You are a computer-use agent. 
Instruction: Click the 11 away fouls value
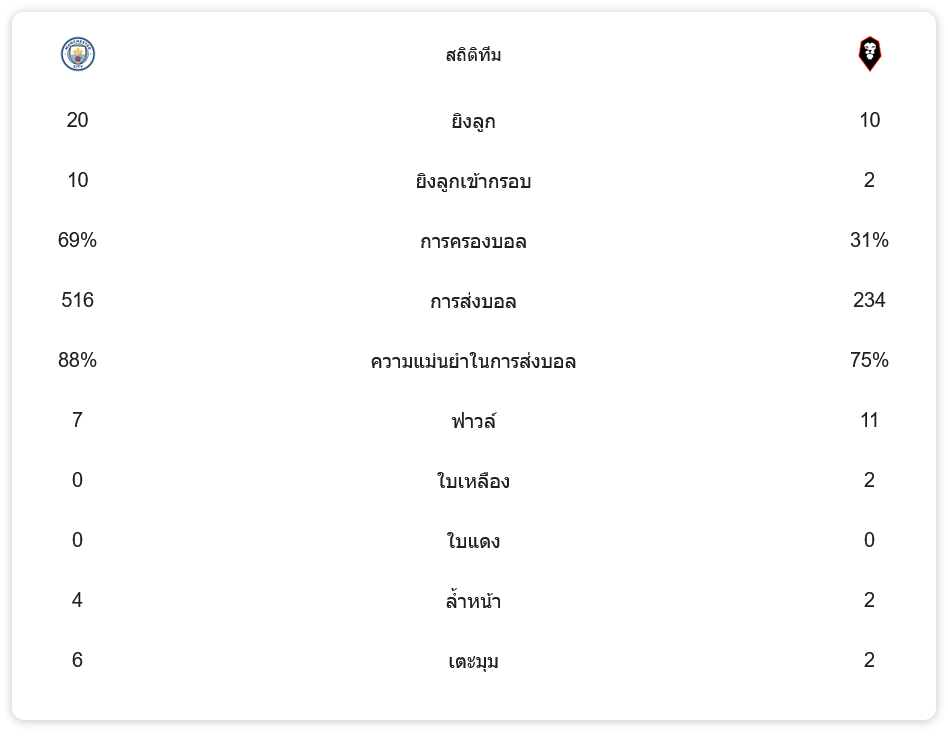point(869,420)
